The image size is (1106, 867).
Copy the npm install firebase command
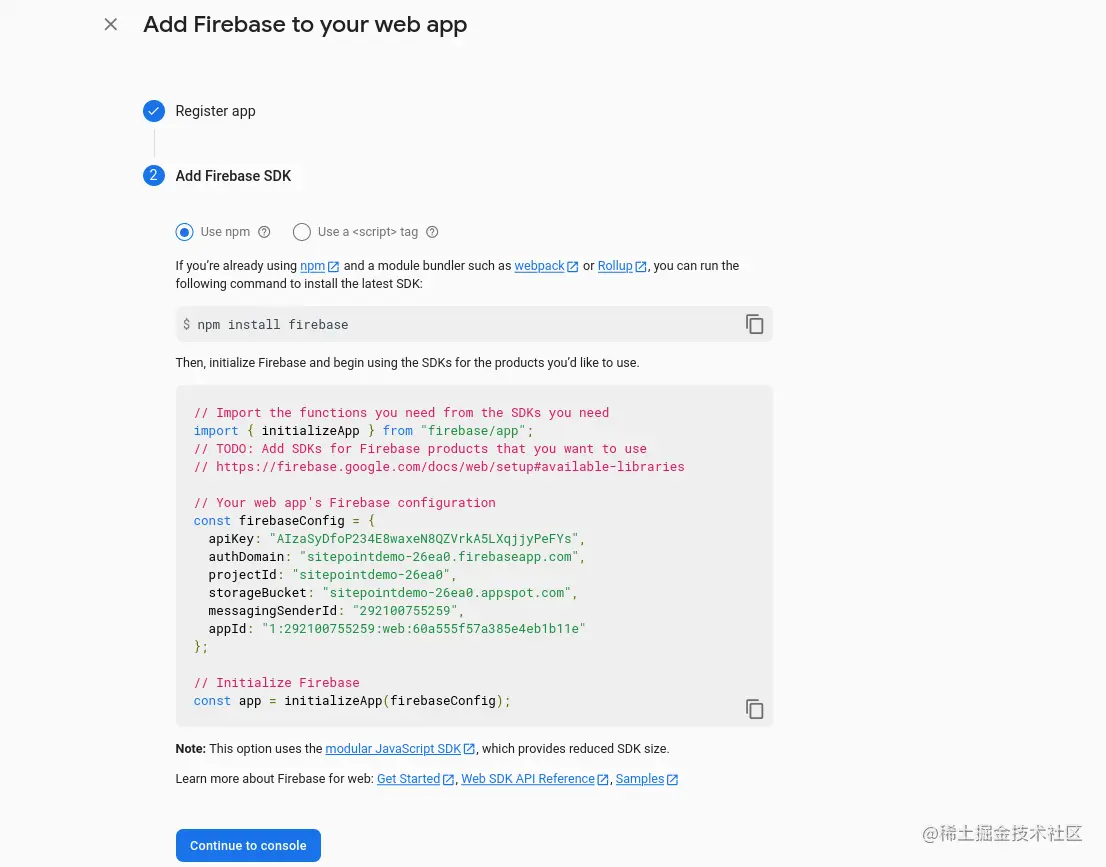[755, 323]
